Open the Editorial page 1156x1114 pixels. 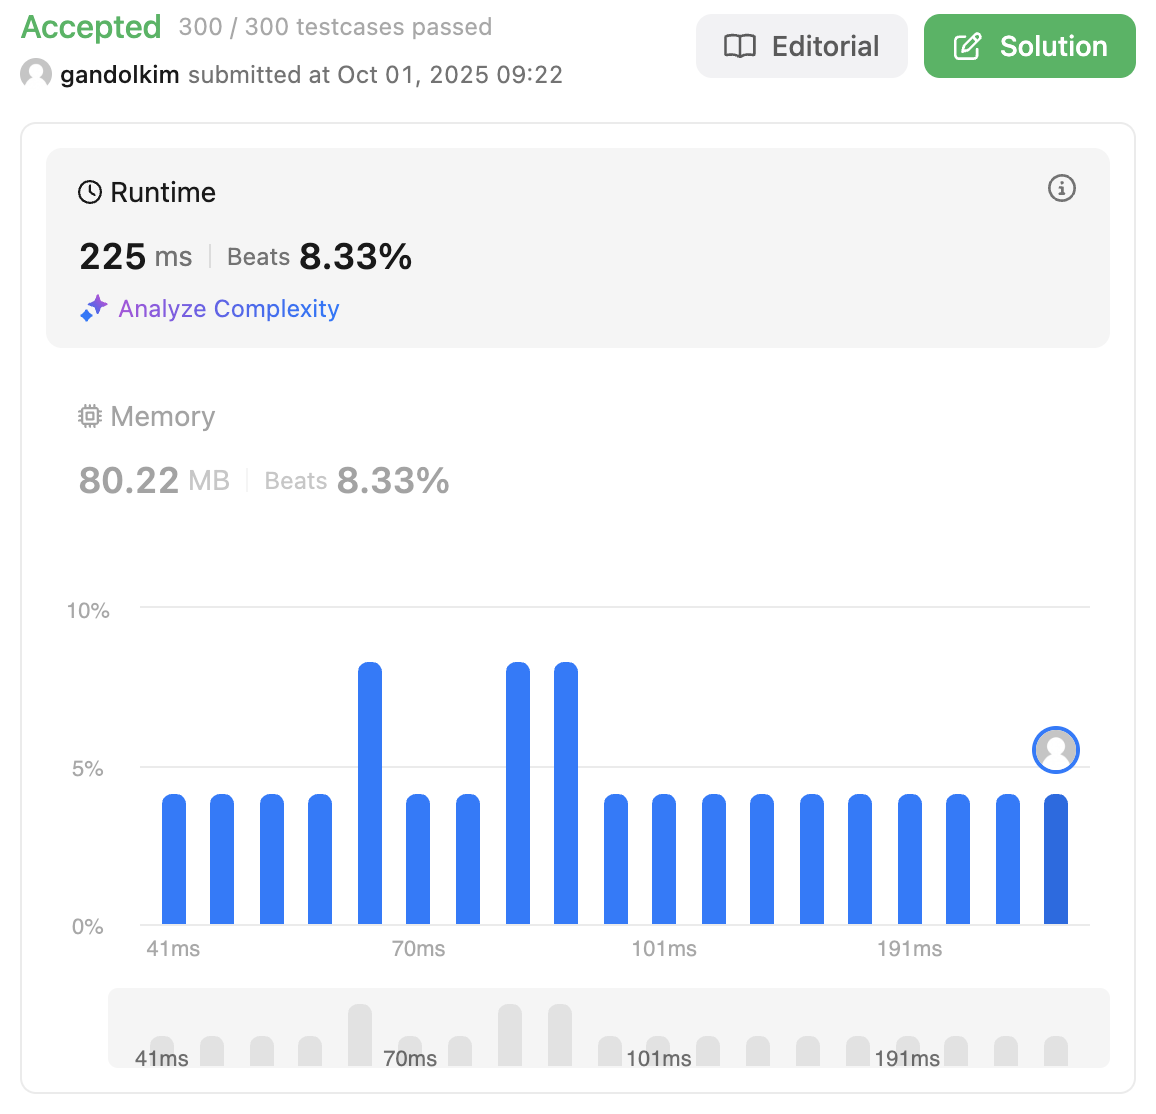point(801,46)
